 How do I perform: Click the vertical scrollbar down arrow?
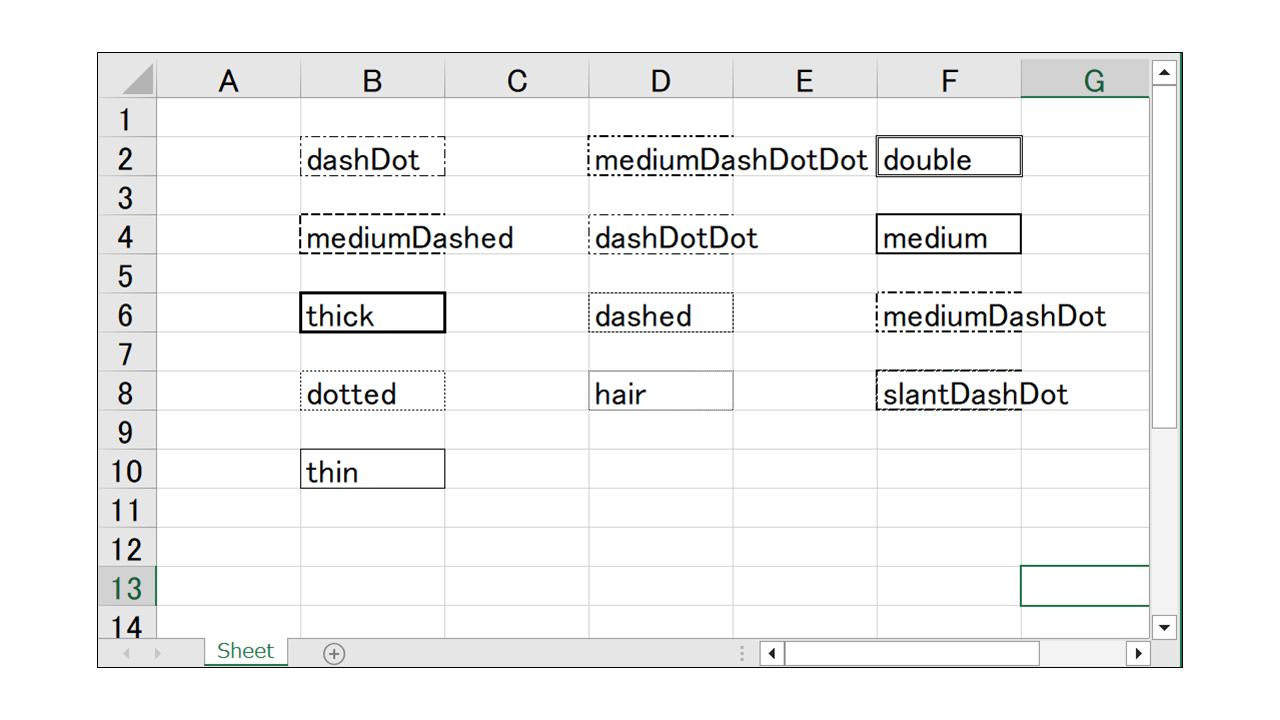click(x=1164, y=627)
